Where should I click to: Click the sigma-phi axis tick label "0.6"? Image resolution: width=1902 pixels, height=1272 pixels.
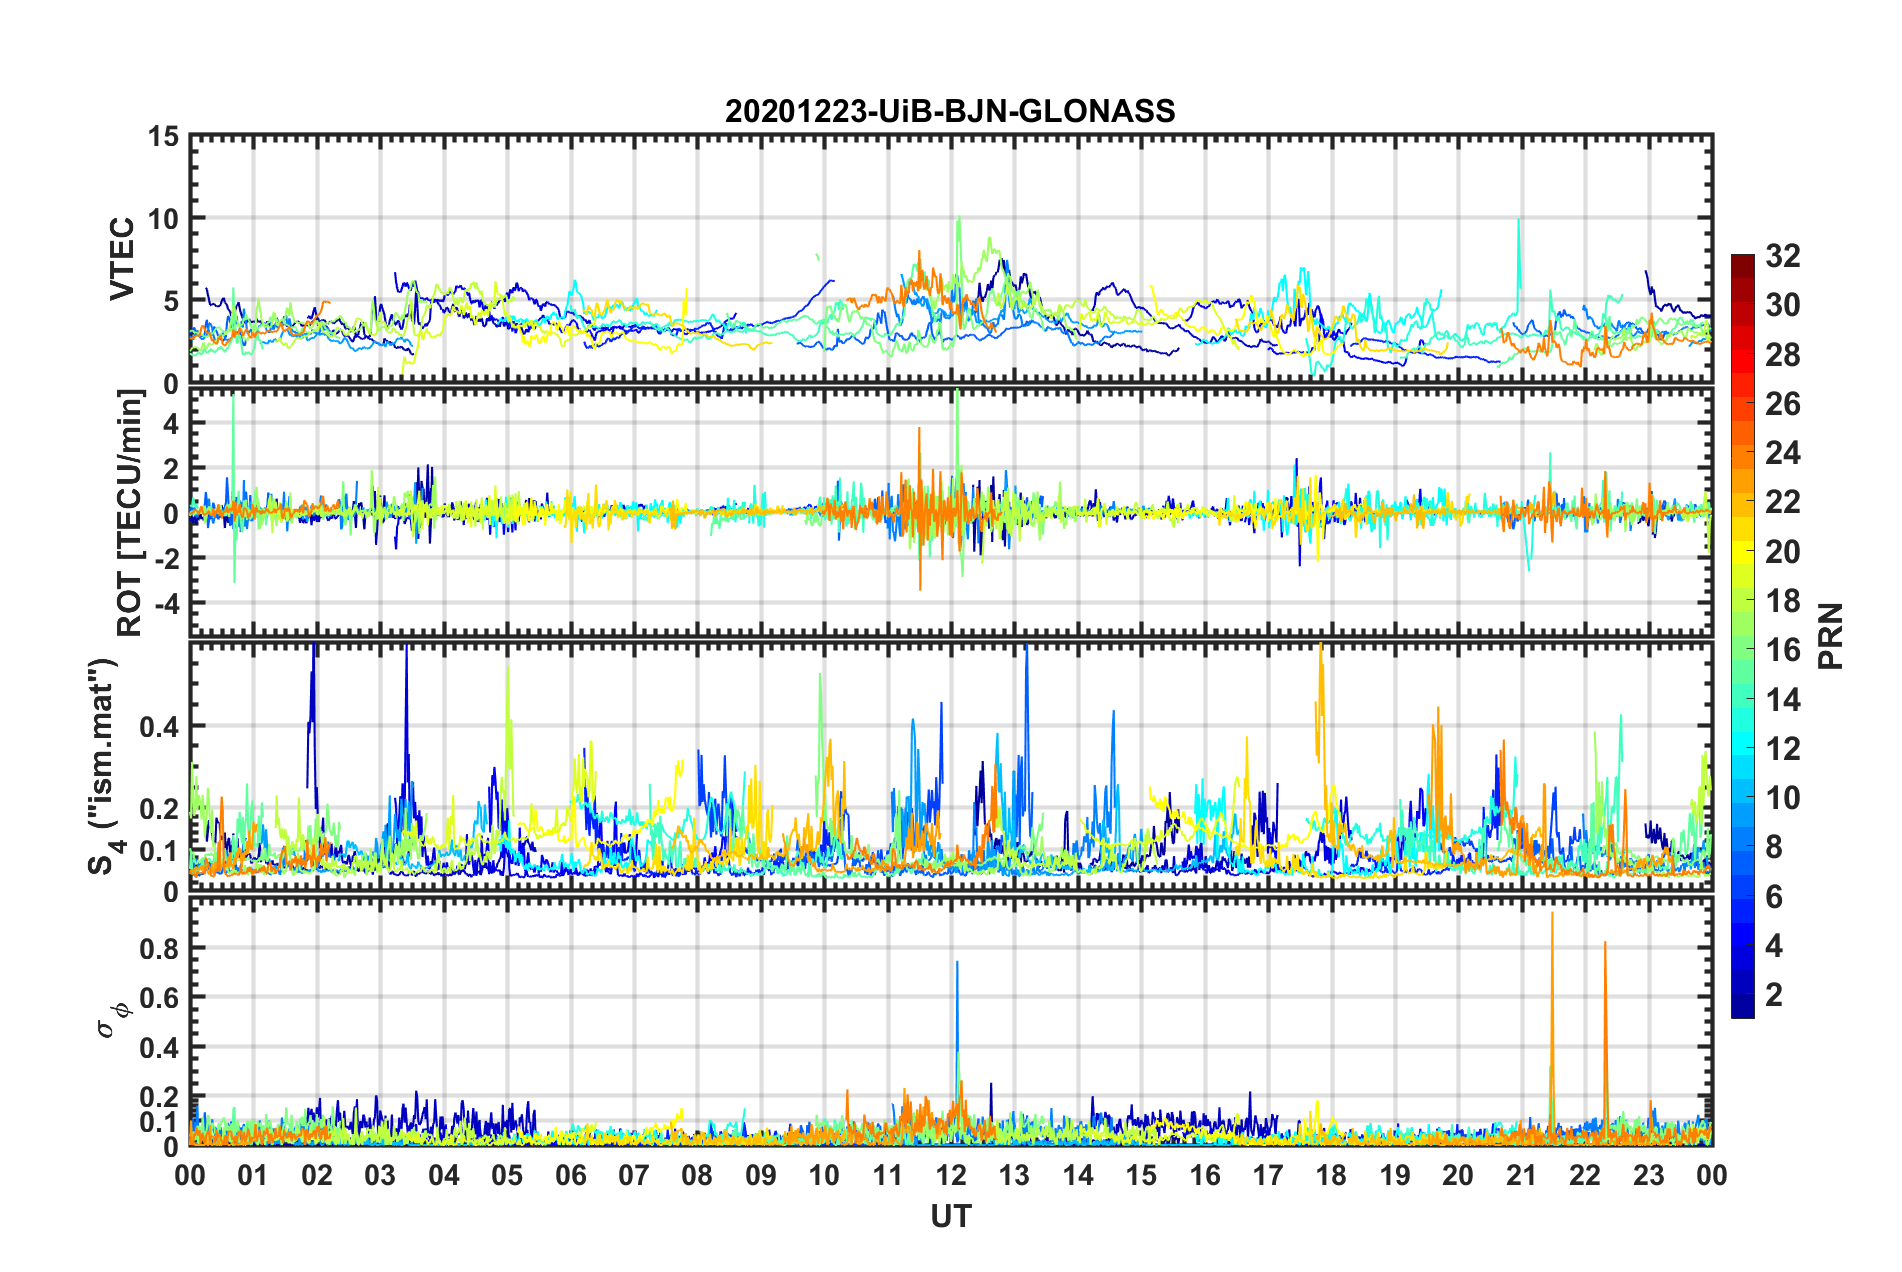159,998
